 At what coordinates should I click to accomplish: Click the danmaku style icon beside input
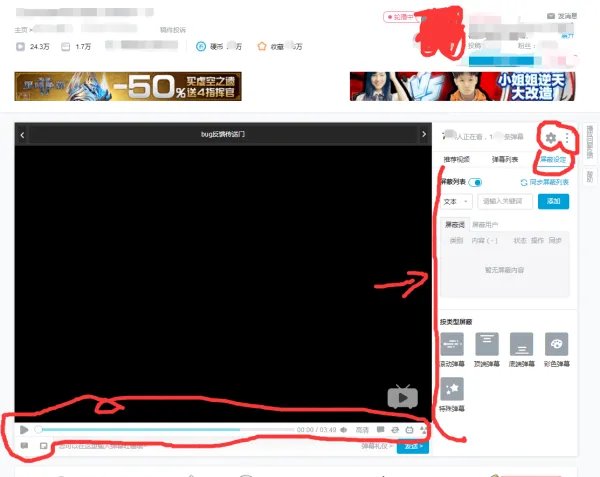24,446
